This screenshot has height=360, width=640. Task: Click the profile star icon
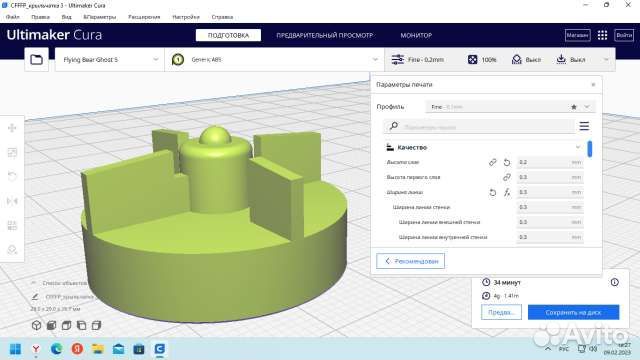(x=573, y=107)
